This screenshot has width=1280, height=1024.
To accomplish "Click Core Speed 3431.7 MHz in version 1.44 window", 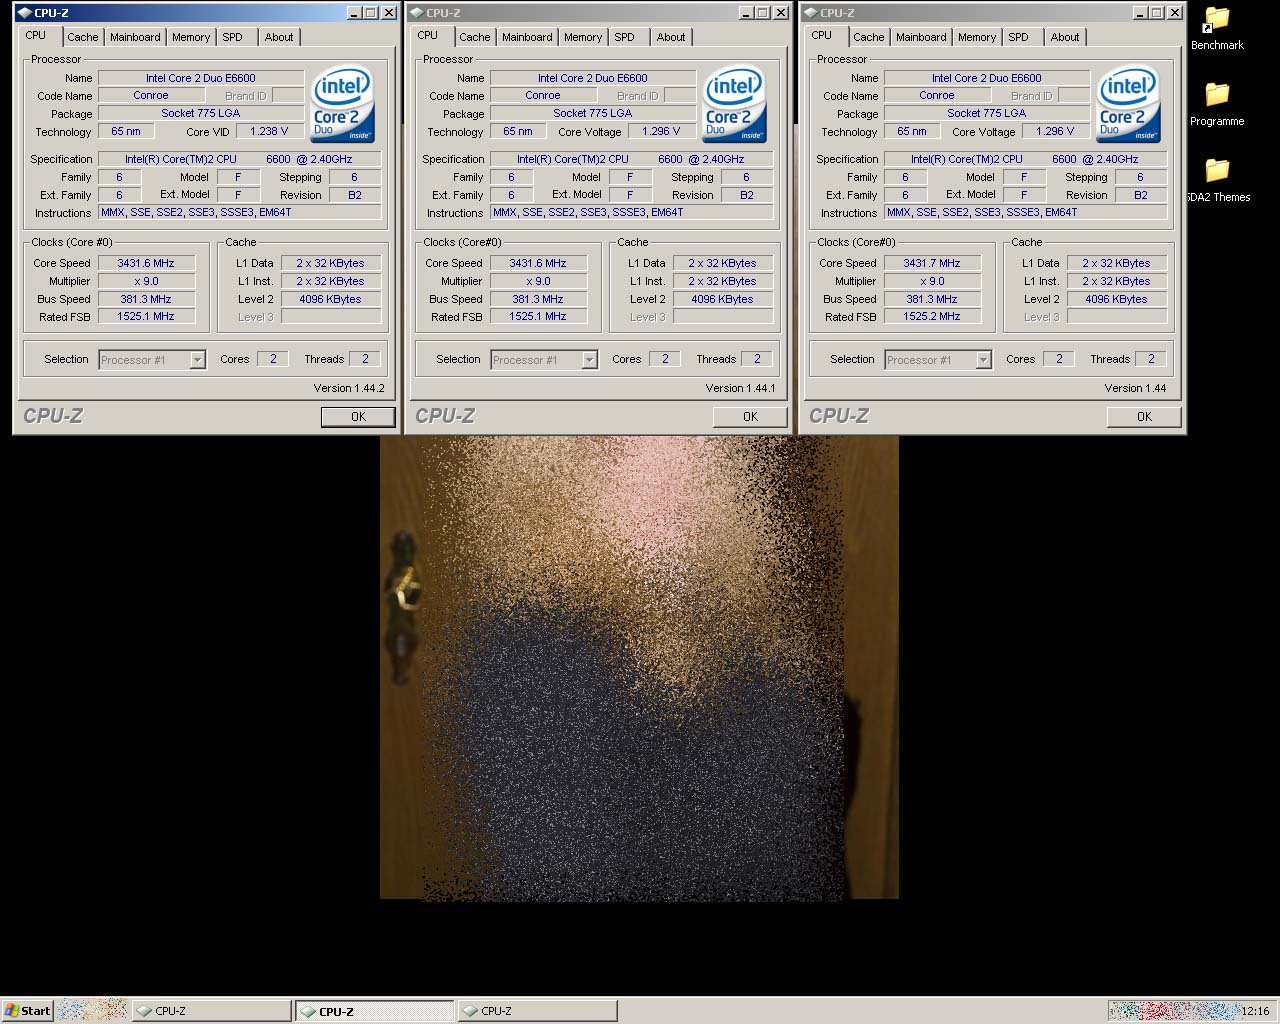I will 932,263.
